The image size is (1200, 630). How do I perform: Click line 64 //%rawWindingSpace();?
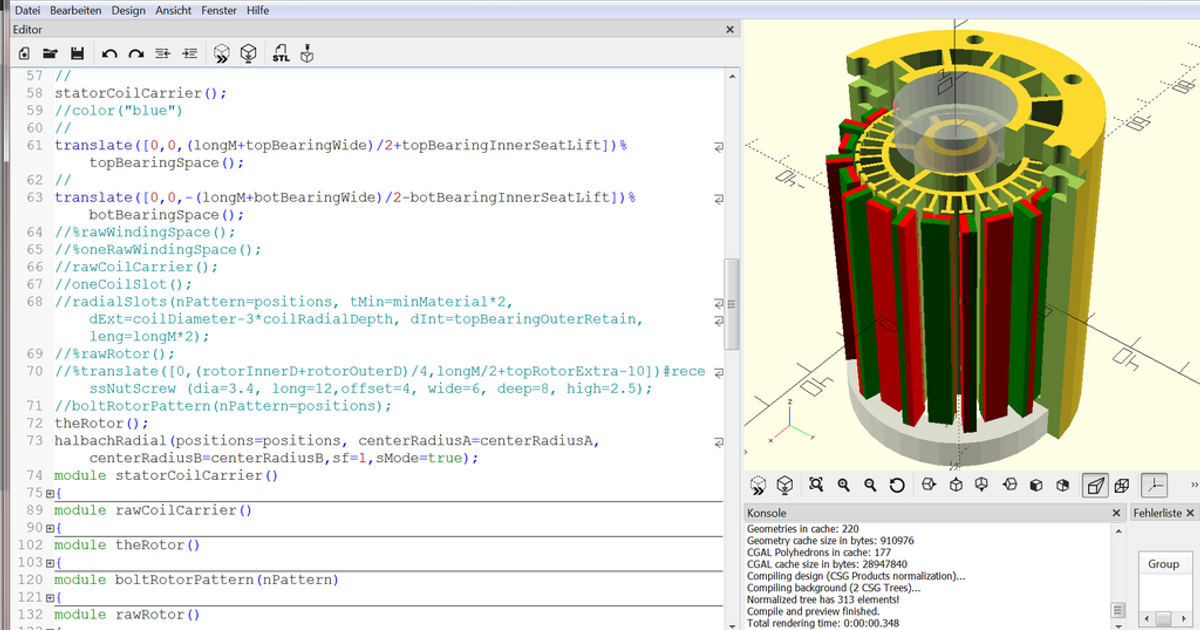pyautogui.click(x=146, y=232)
